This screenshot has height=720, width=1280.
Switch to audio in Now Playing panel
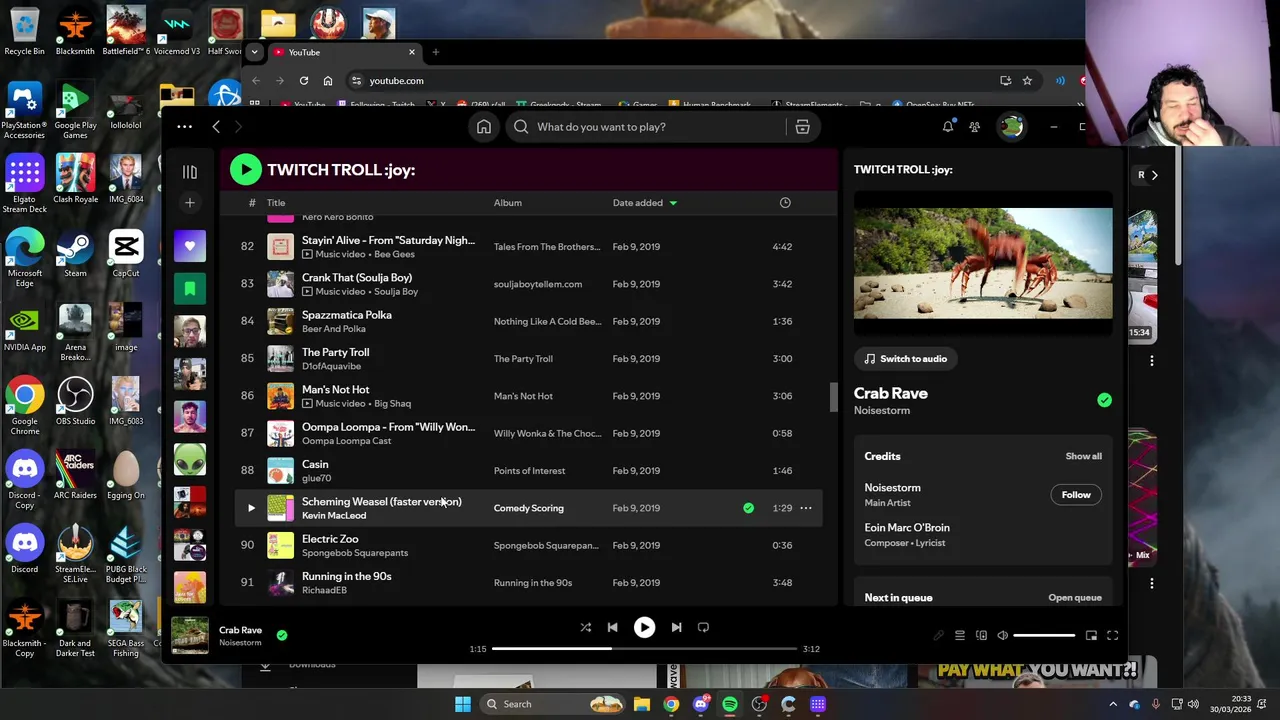coord(906,359)
